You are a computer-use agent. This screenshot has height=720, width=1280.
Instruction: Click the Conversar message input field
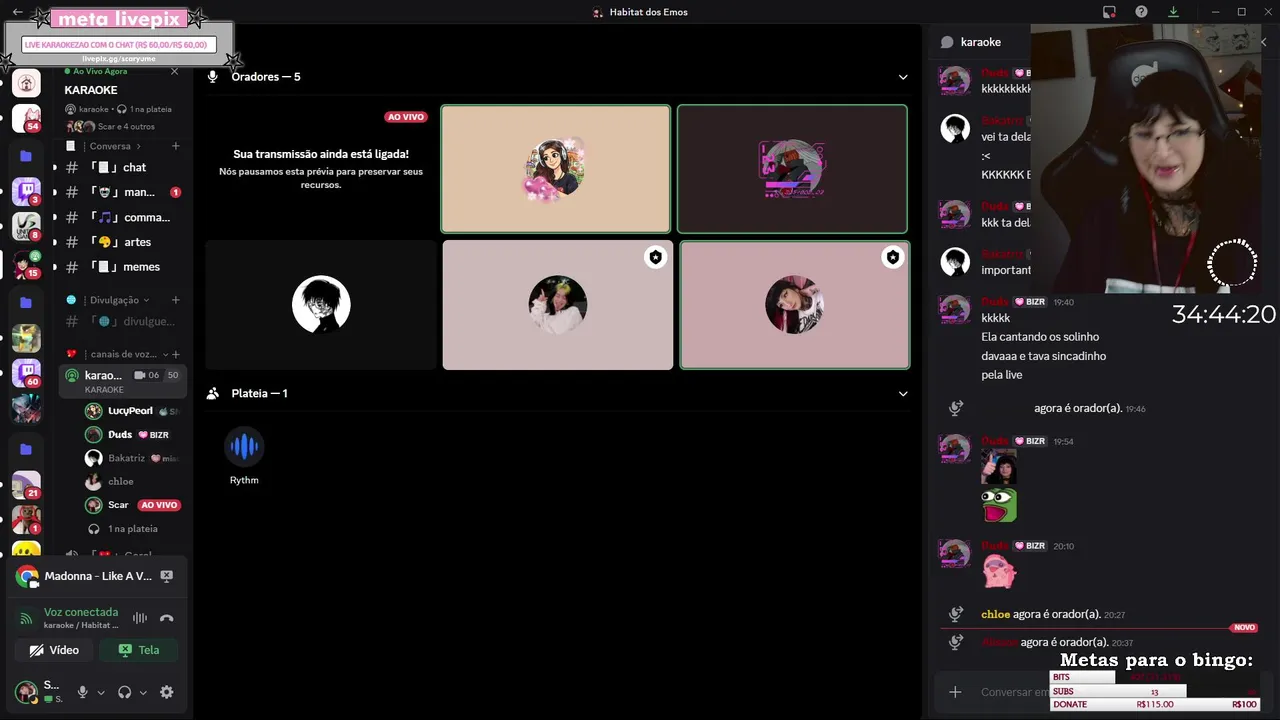(x=1014, y=692)
